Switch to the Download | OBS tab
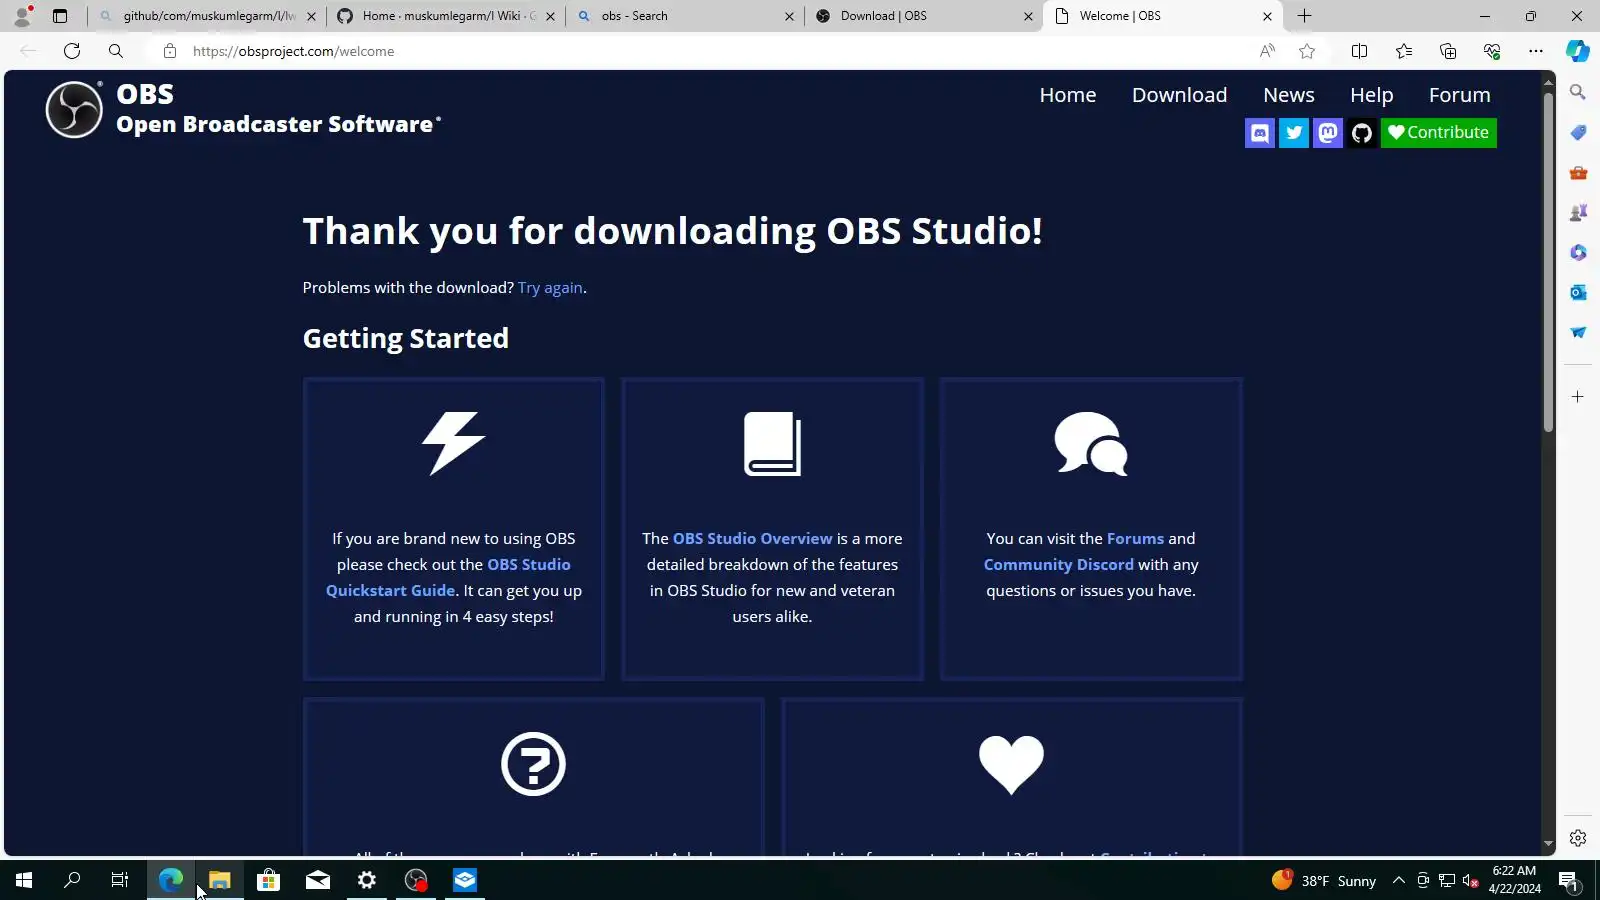The height and width of the screenshot is (900, 1600). click(x=923, y=16)
